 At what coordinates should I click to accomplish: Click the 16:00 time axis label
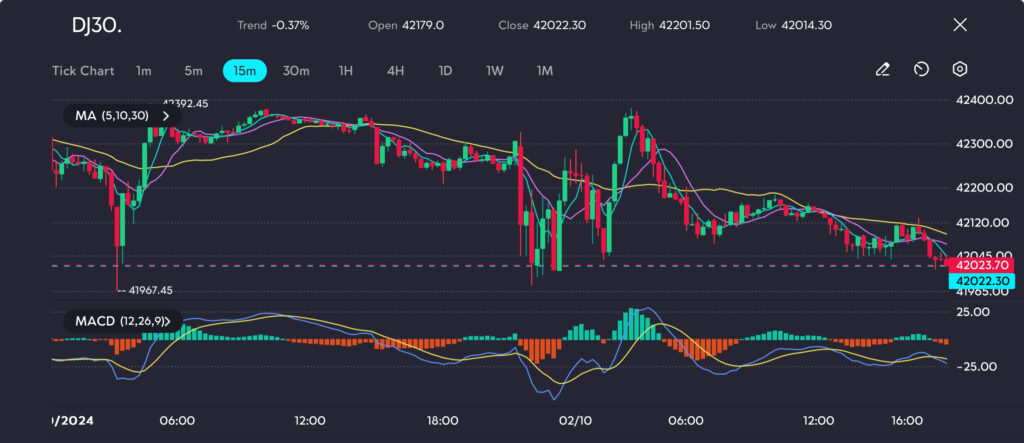pyautogui.click(x=908, y=421)
